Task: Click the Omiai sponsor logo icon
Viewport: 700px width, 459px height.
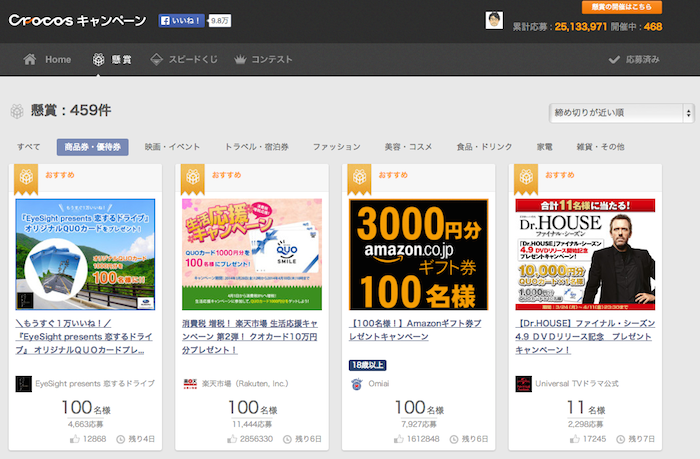Action: 356,384
